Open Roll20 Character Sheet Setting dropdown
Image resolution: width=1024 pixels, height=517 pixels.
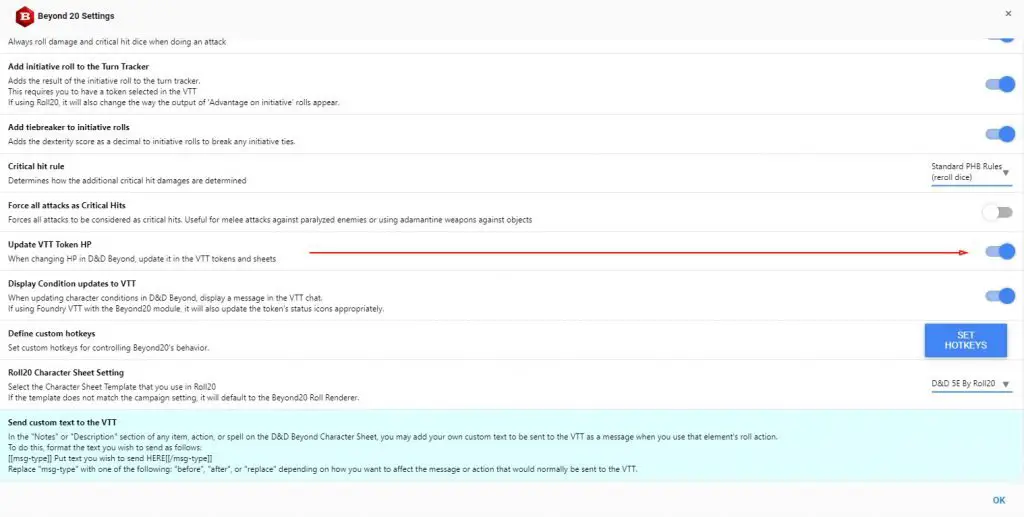pyautogui.click(x=971, y=384)
